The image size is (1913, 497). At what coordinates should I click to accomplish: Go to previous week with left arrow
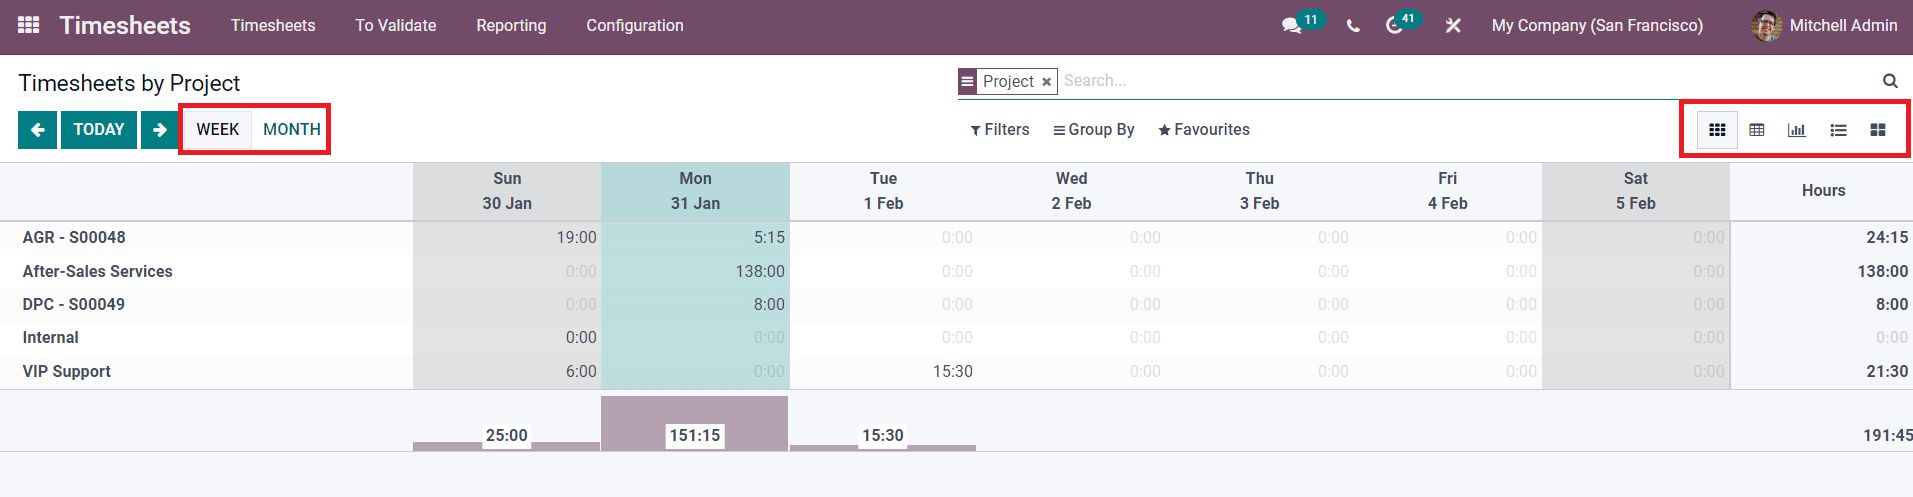(x=37, y=130)
